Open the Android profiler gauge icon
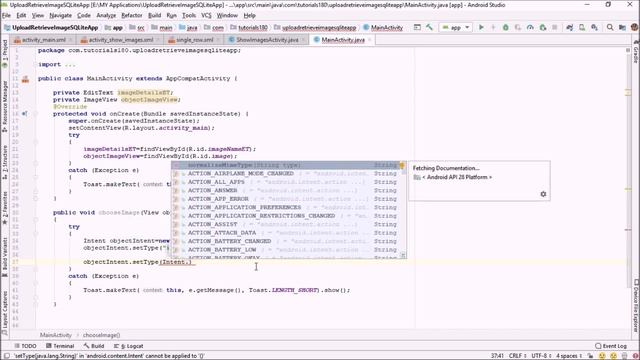This screenshot has height=360, width=640. (x=530, y=27)
